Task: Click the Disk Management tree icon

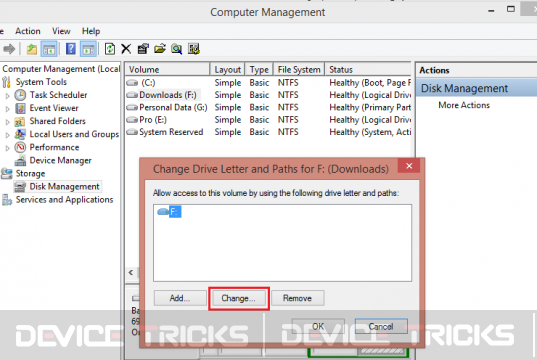Action: (20, 187)
